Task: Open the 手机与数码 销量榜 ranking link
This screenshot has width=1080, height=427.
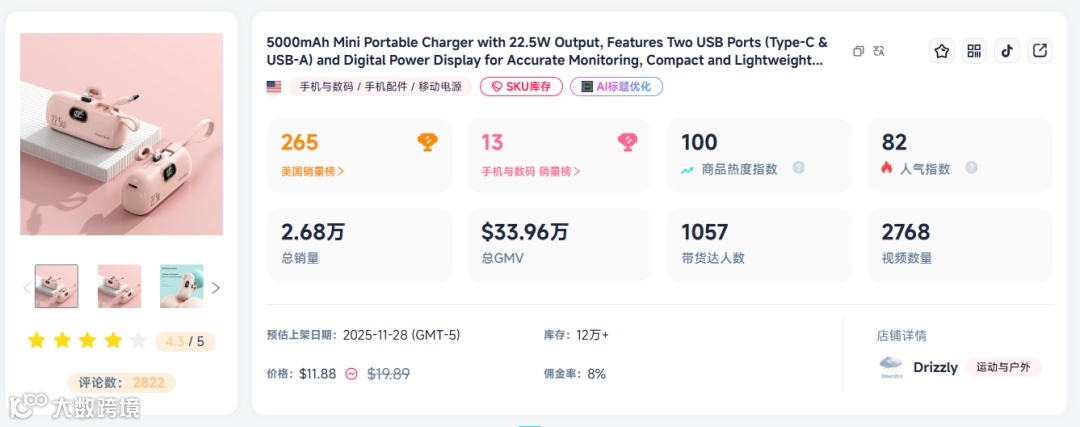Action: point(531,171)
